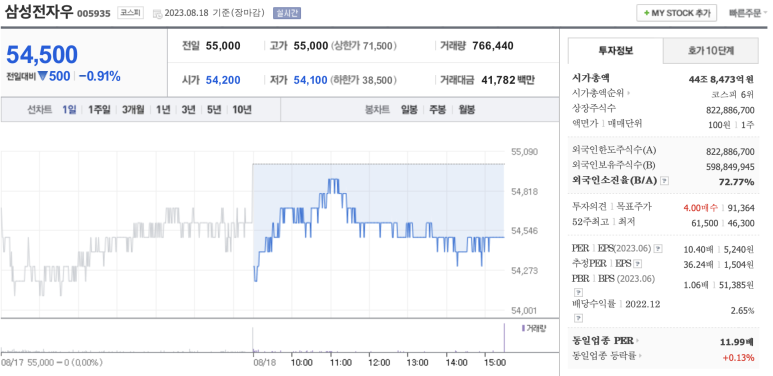This screenshot has width=773, height=376.
Task: Click 거래대금 value 41,782 백만
Action: 508,80
